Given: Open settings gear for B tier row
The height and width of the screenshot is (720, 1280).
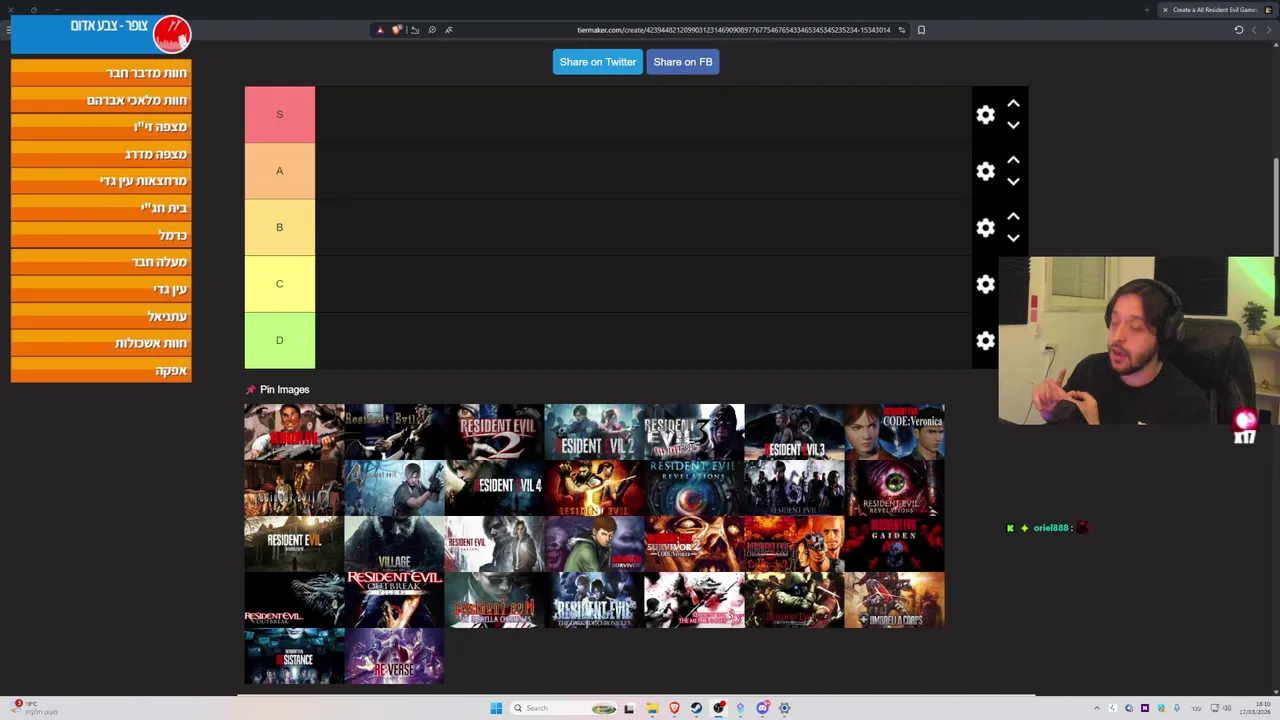Looking at the screenshot, I should [985, 228].
